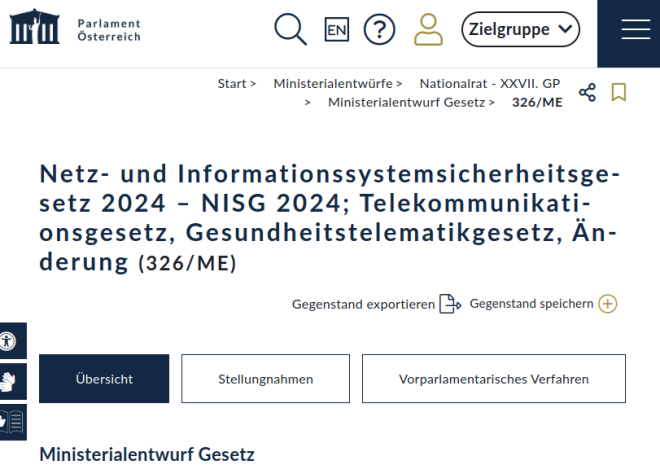Expand the Zielgruppe dropdown
The height and width of the screenshot is (465, 660).
coord(521,29)
